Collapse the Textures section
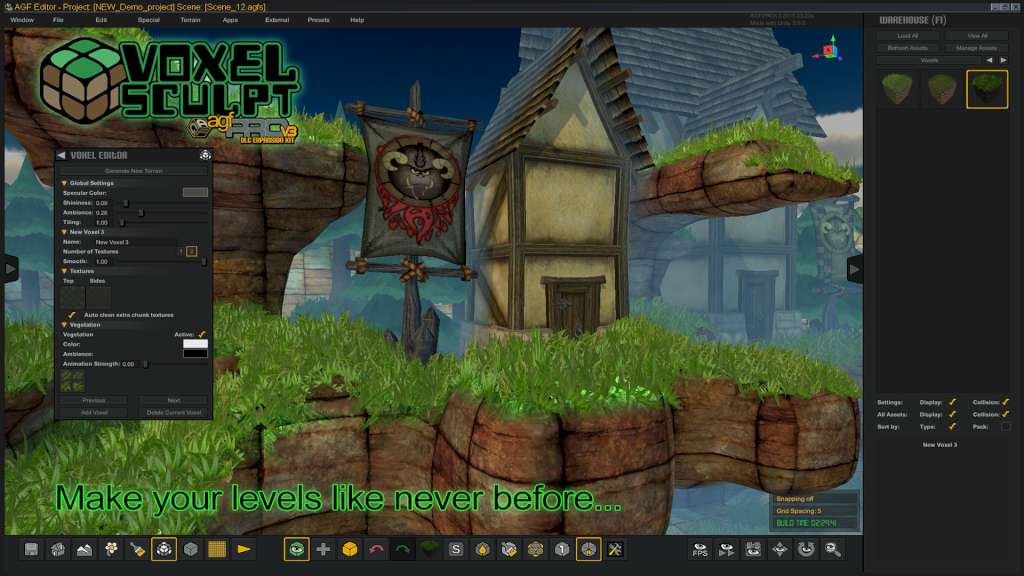 click(x=64, y=271)
